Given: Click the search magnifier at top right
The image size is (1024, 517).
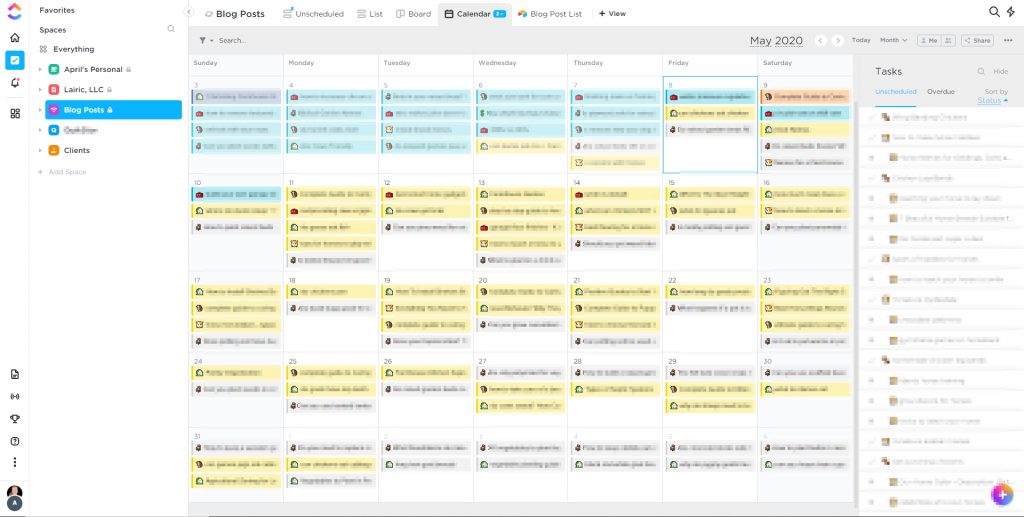Looking at the screenshot, I should pyautogui.click(x=994, y=12).
